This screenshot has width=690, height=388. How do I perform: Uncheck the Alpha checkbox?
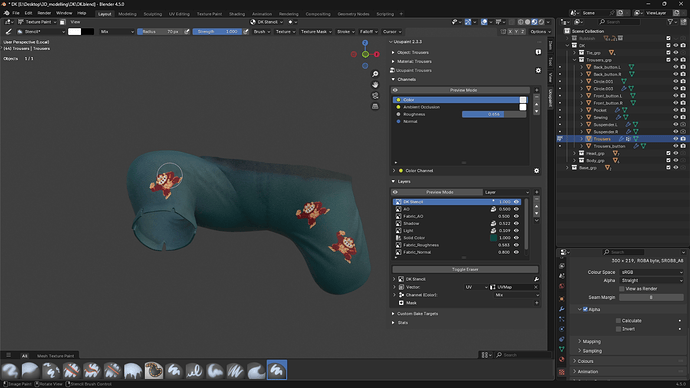click(585, 309)
